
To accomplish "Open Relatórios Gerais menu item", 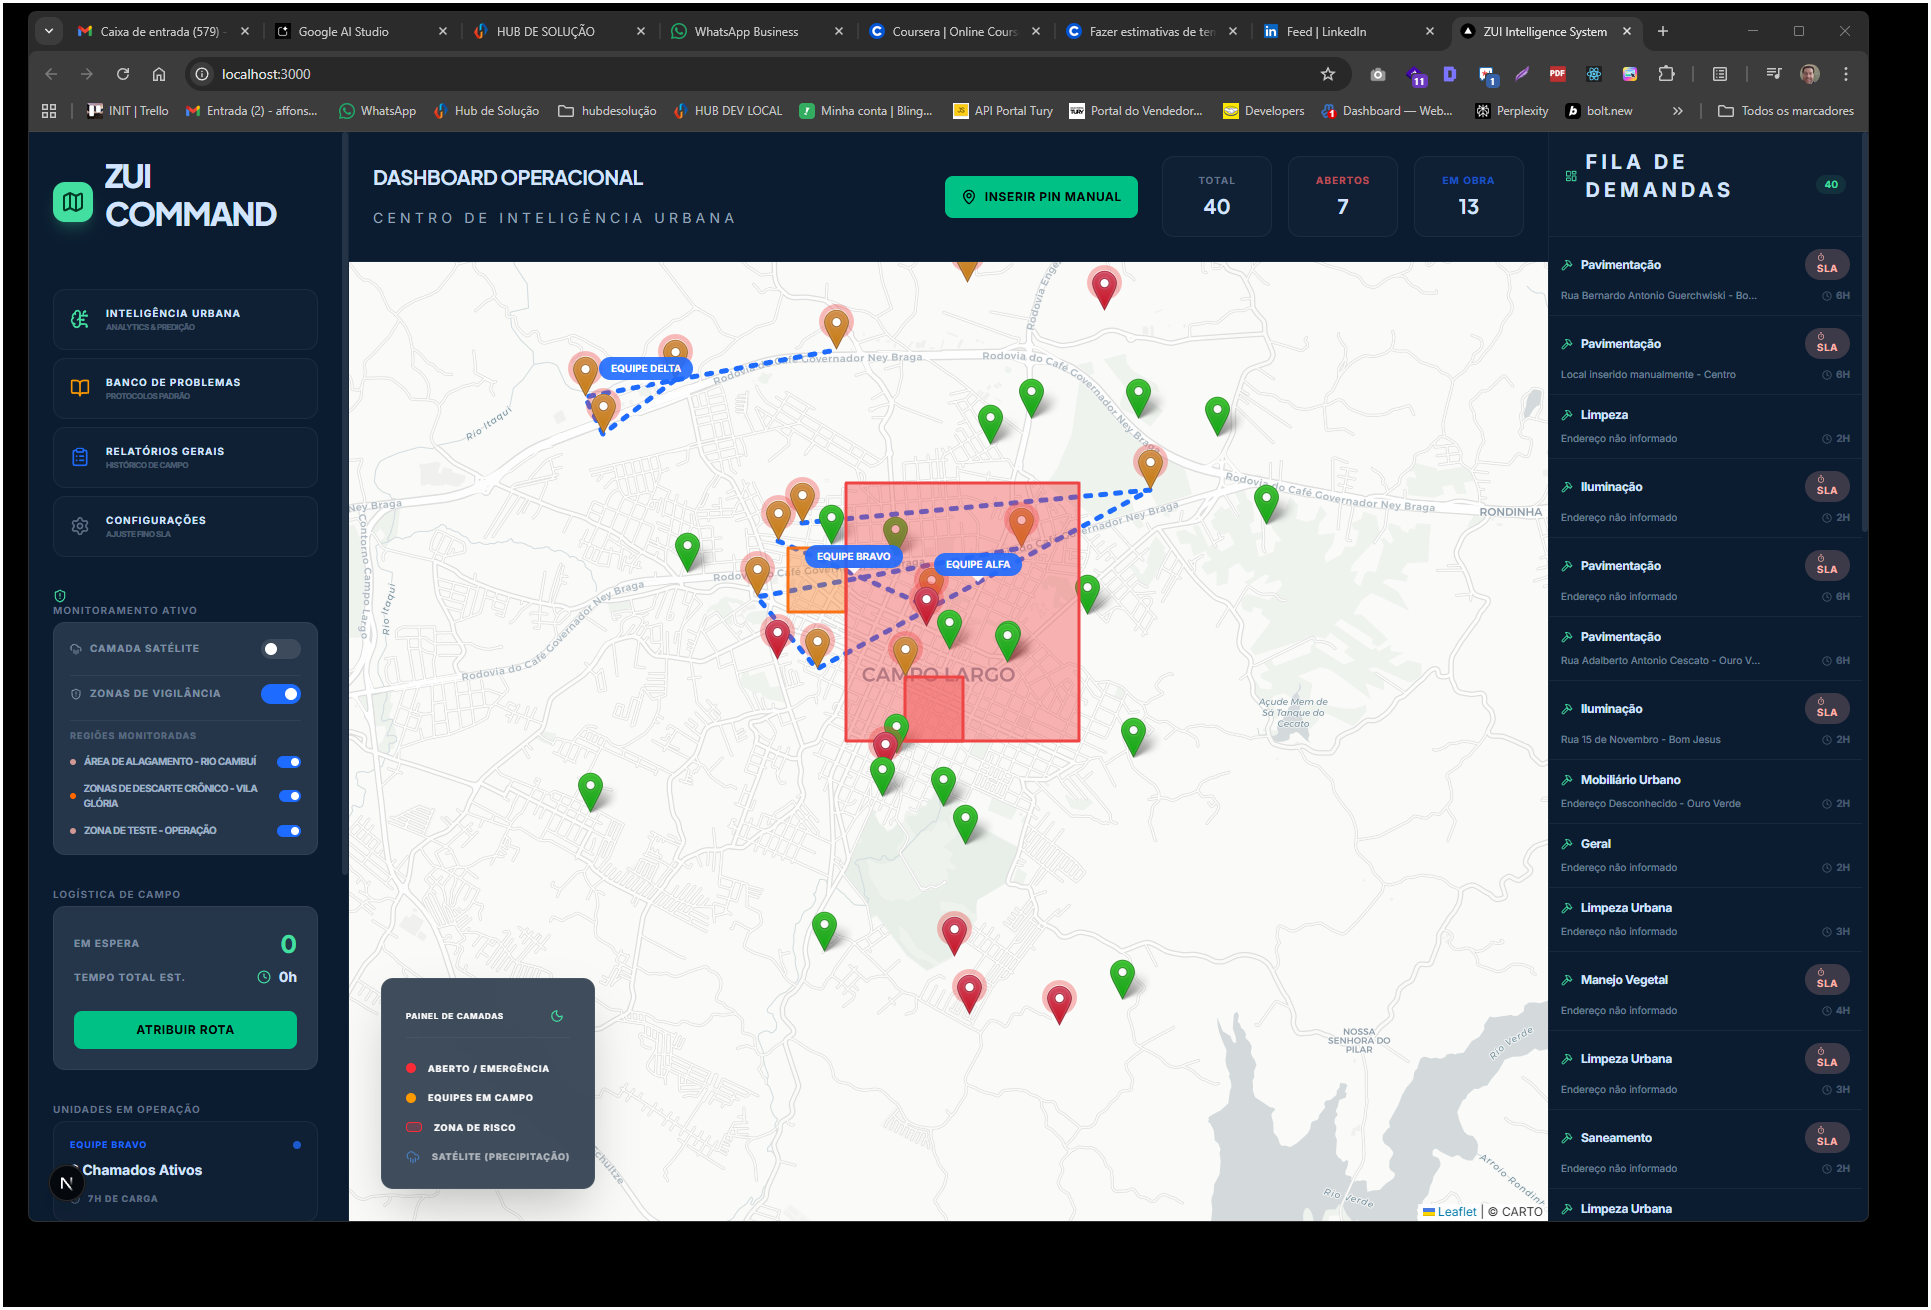I will (185, 457).
